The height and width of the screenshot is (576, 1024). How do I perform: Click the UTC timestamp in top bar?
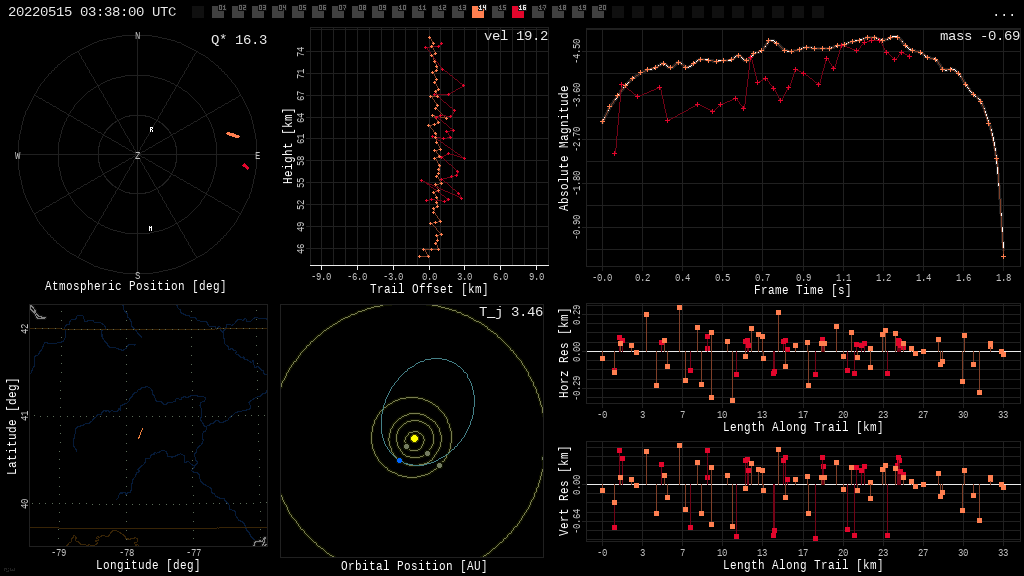coord(92,12)
